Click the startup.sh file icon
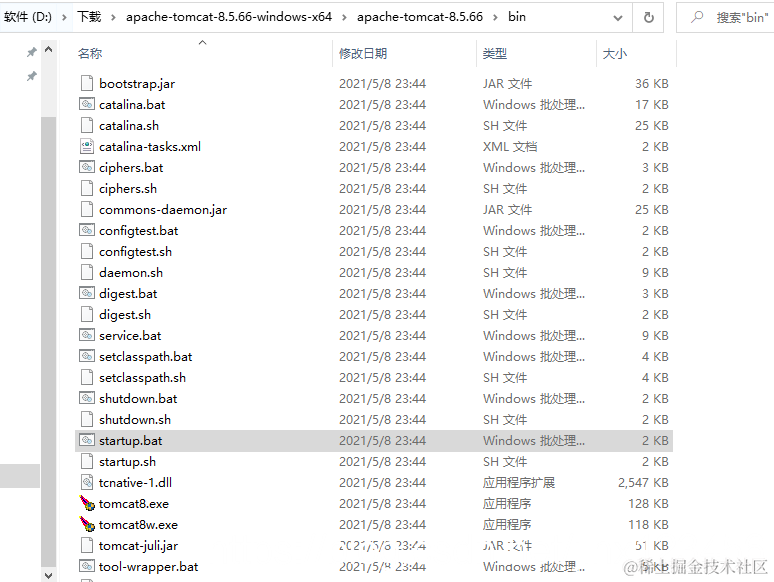 point(87,461)
